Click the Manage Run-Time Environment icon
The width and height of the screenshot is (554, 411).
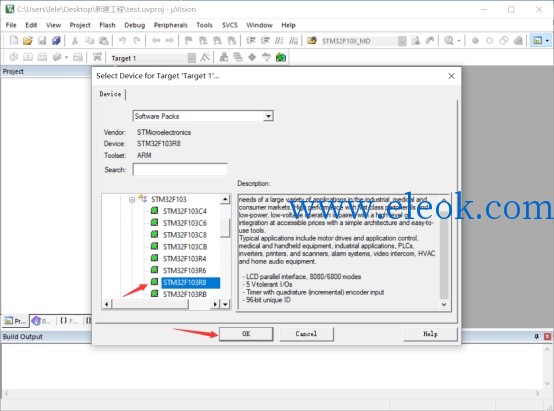[x=252, y=57]
